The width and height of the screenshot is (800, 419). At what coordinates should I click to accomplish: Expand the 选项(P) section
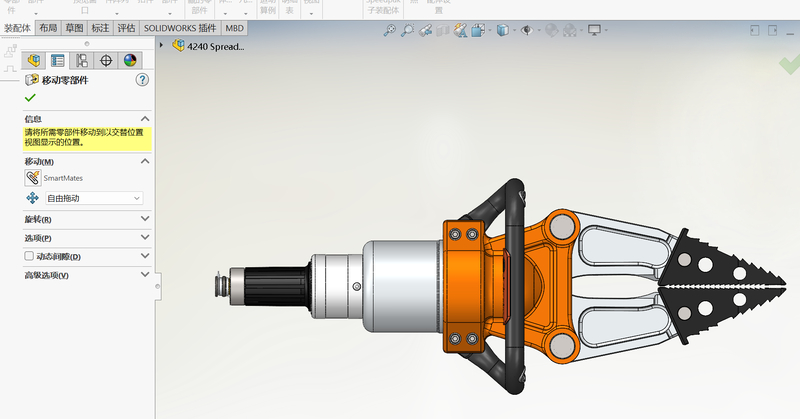pyautogui.click(x=145, y=238)
